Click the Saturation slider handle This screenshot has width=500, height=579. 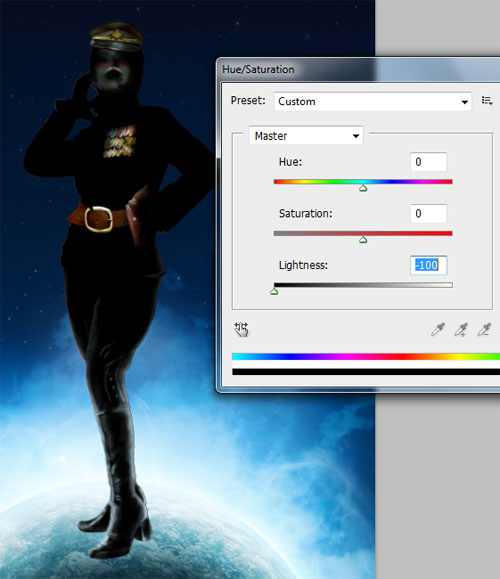point(363,240)
